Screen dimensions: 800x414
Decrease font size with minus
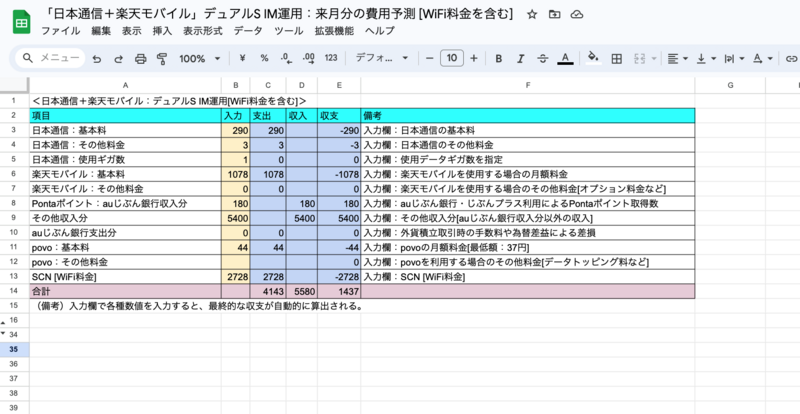(430, 58)
